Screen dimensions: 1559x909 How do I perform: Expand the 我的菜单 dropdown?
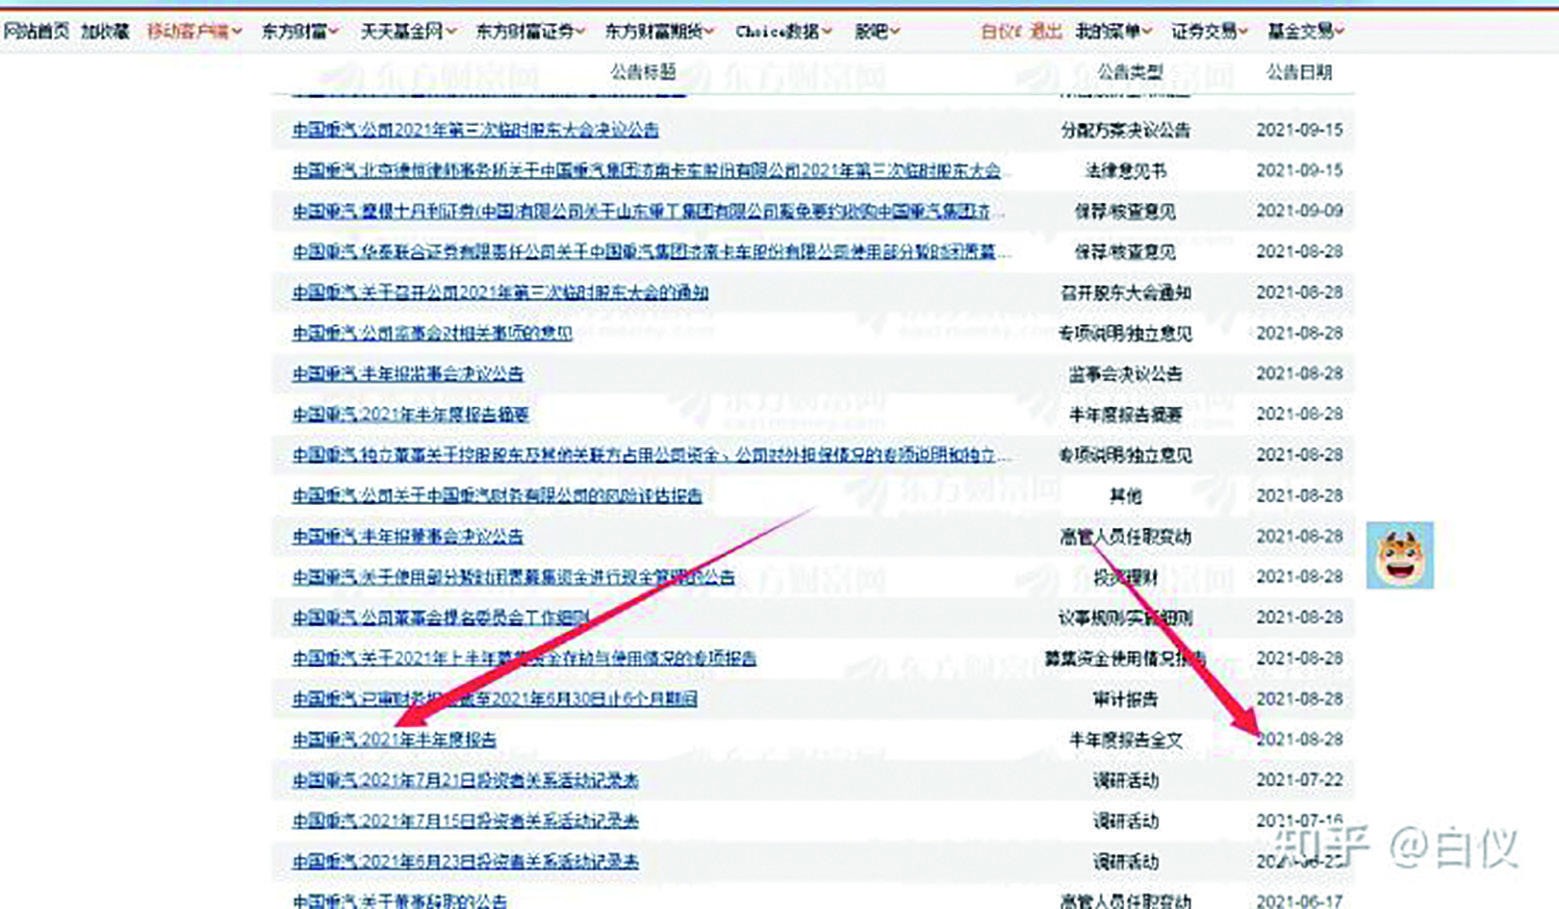point(1105,29)
